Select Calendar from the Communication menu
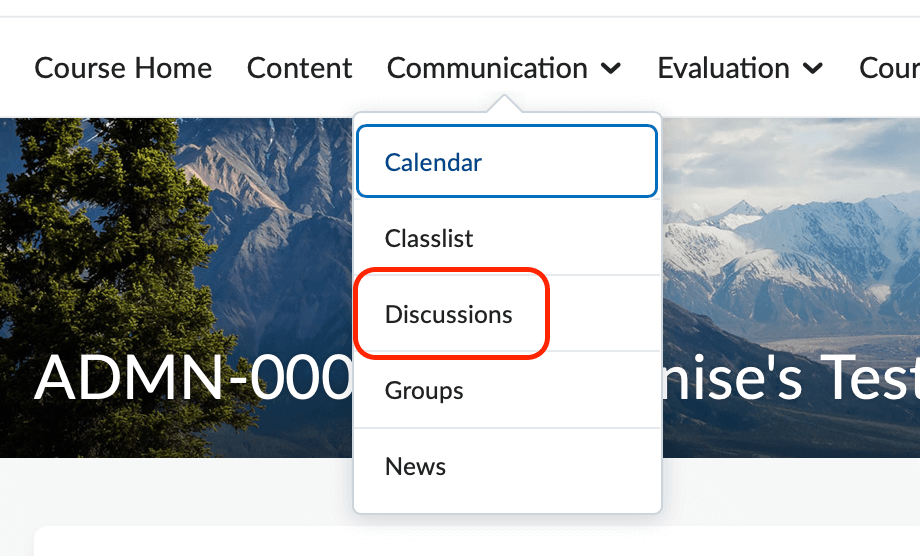 pyautogui.click(x=507, y=161)
